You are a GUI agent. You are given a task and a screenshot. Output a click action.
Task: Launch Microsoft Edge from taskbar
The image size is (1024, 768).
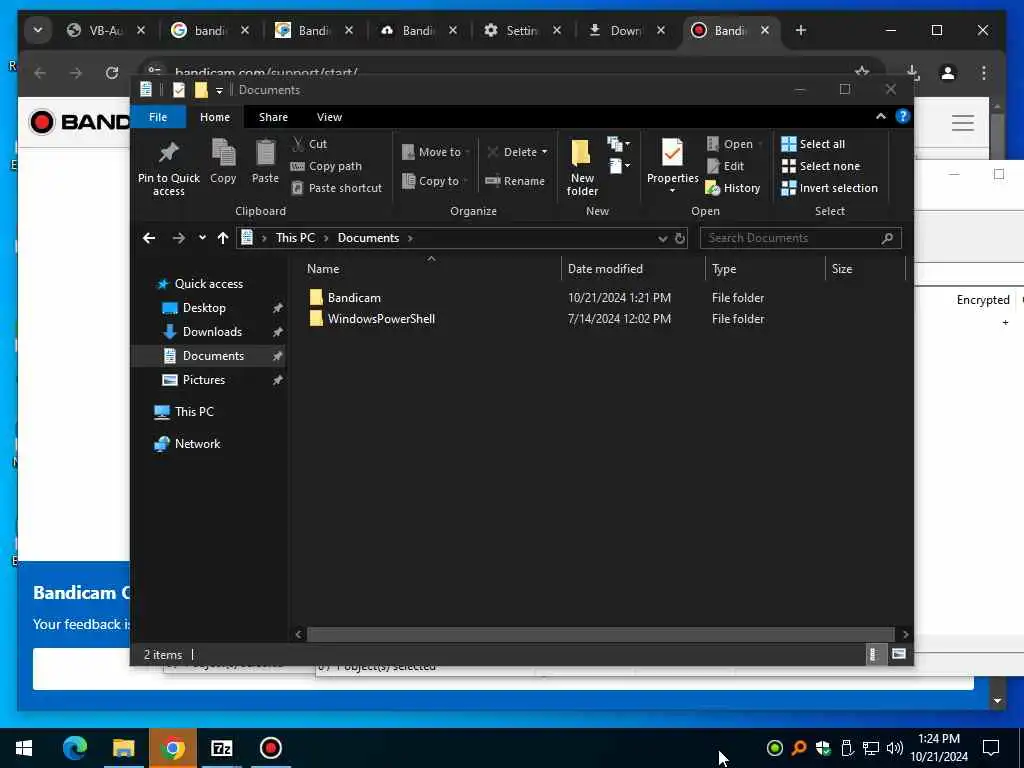pos(74,748)
